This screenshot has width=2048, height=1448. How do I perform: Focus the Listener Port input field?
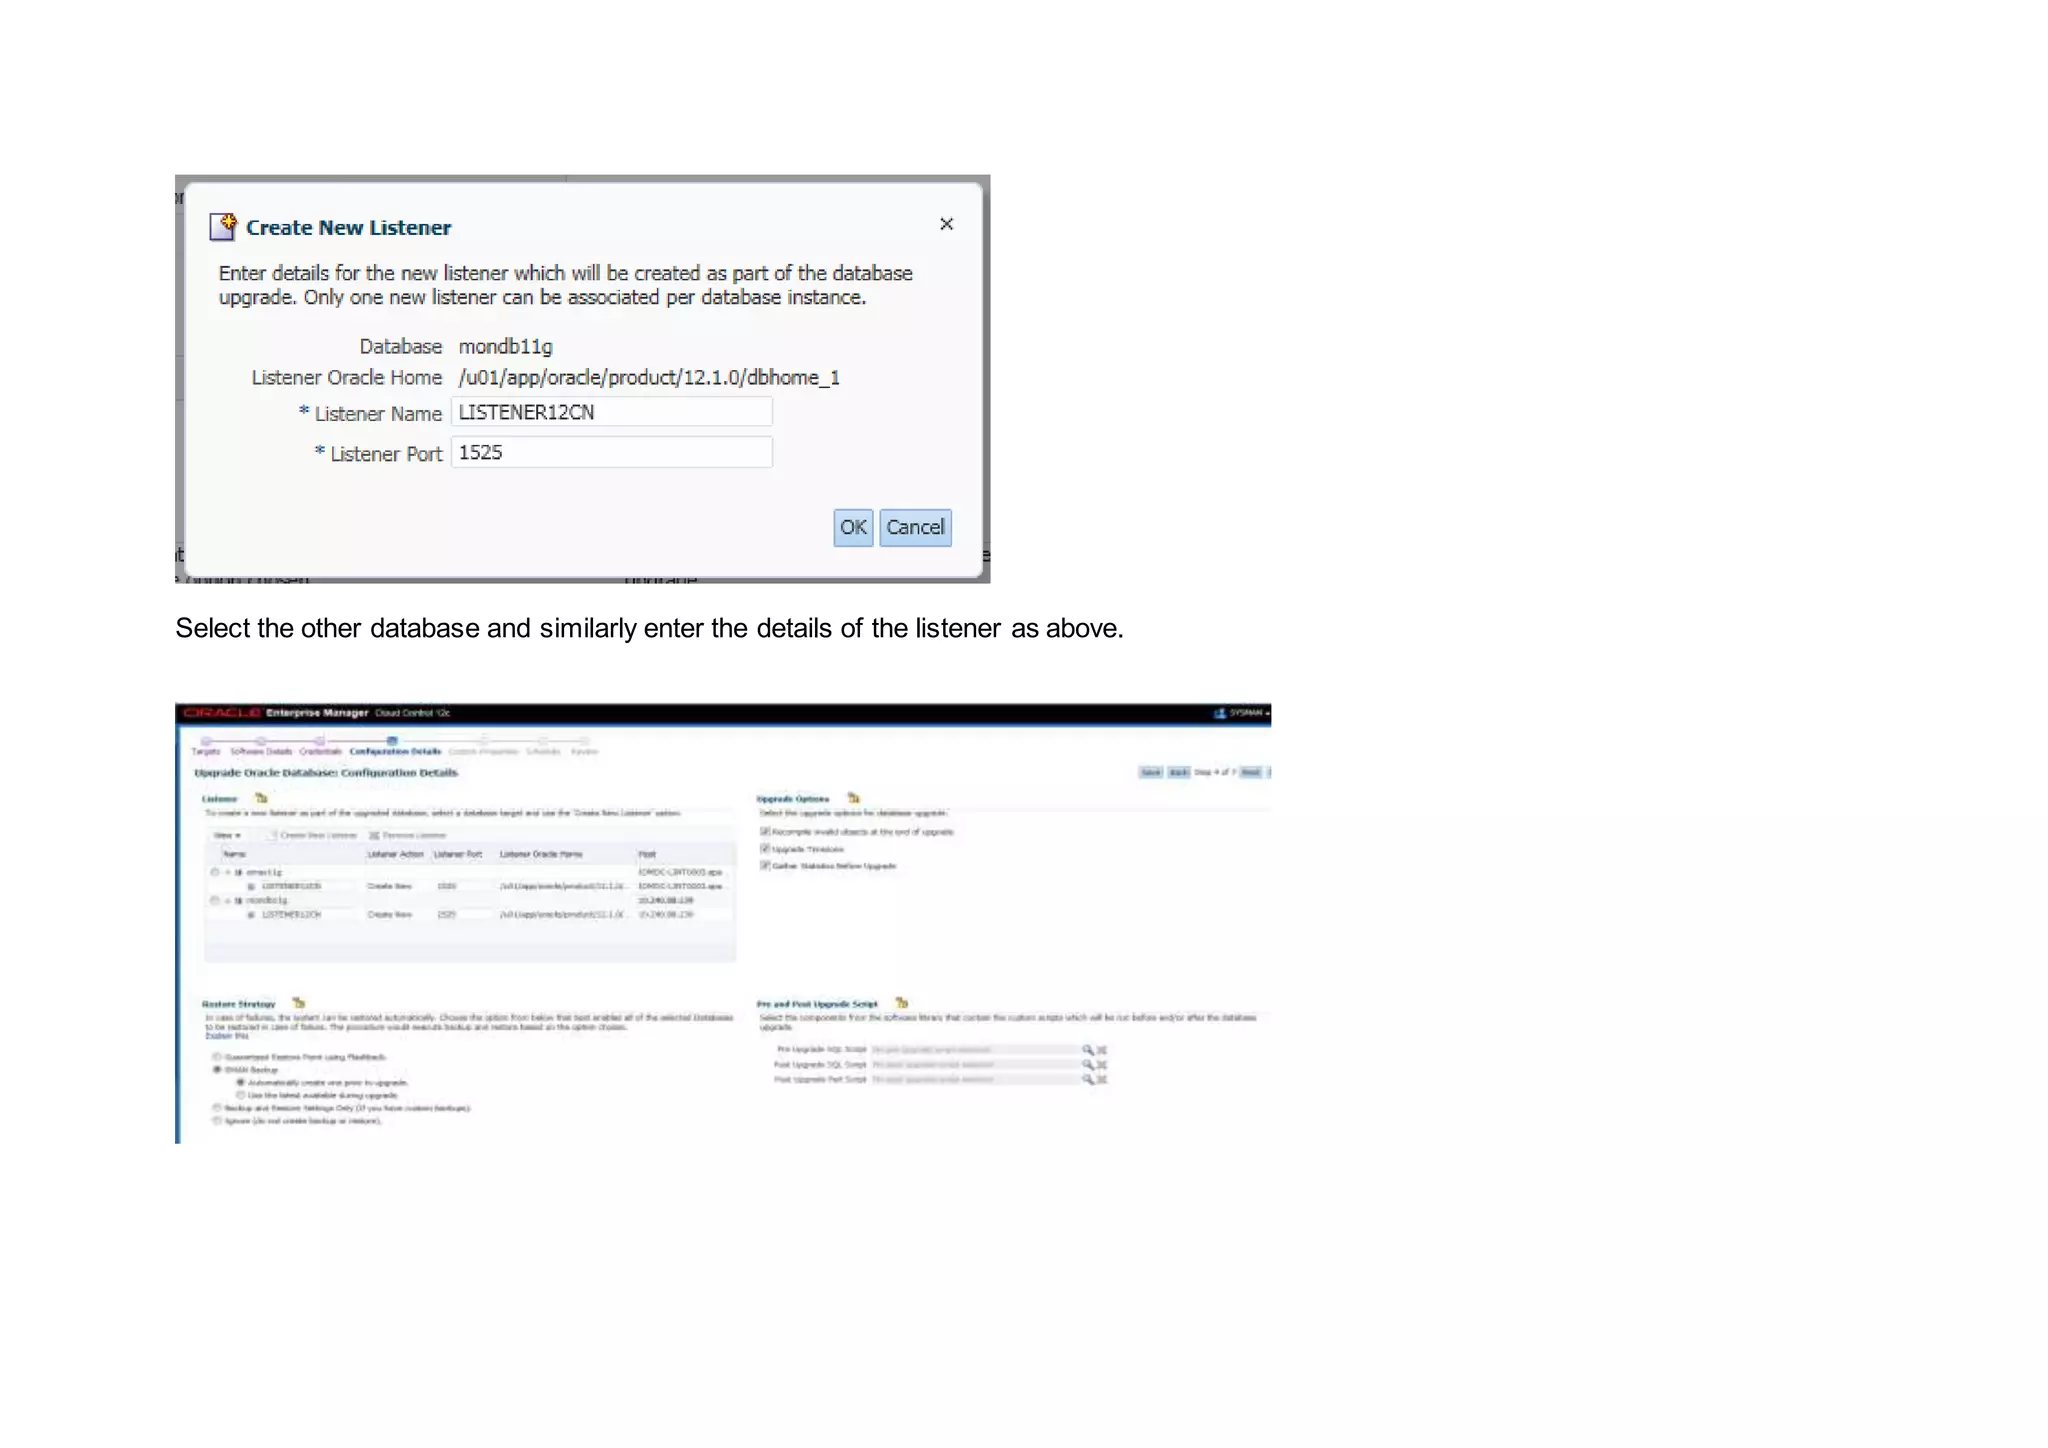point(612,452)
